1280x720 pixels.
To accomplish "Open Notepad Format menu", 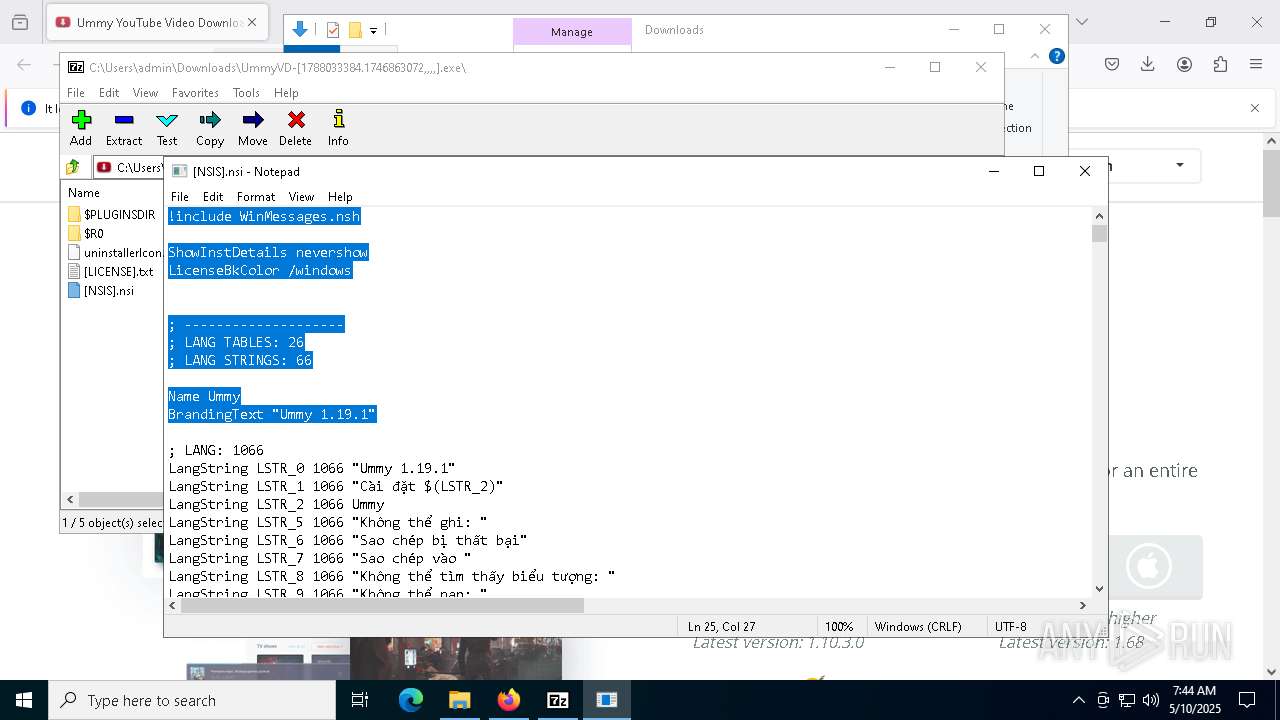I will [x=256, y=197].
